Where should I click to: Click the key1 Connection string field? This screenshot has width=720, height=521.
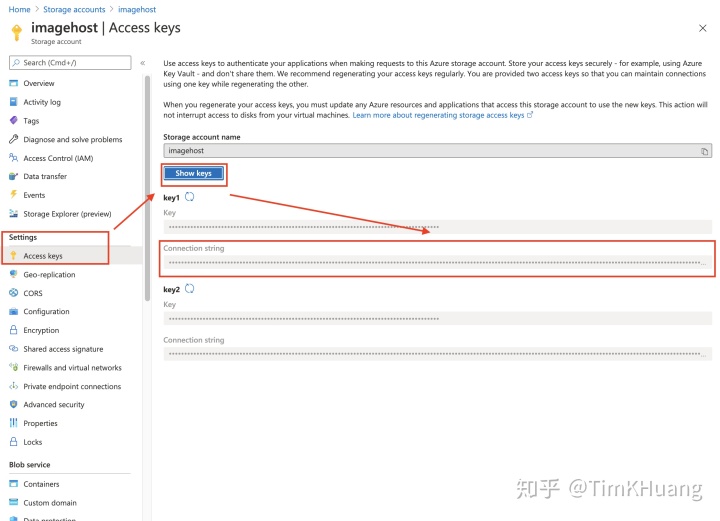click(x=438, y=263)
